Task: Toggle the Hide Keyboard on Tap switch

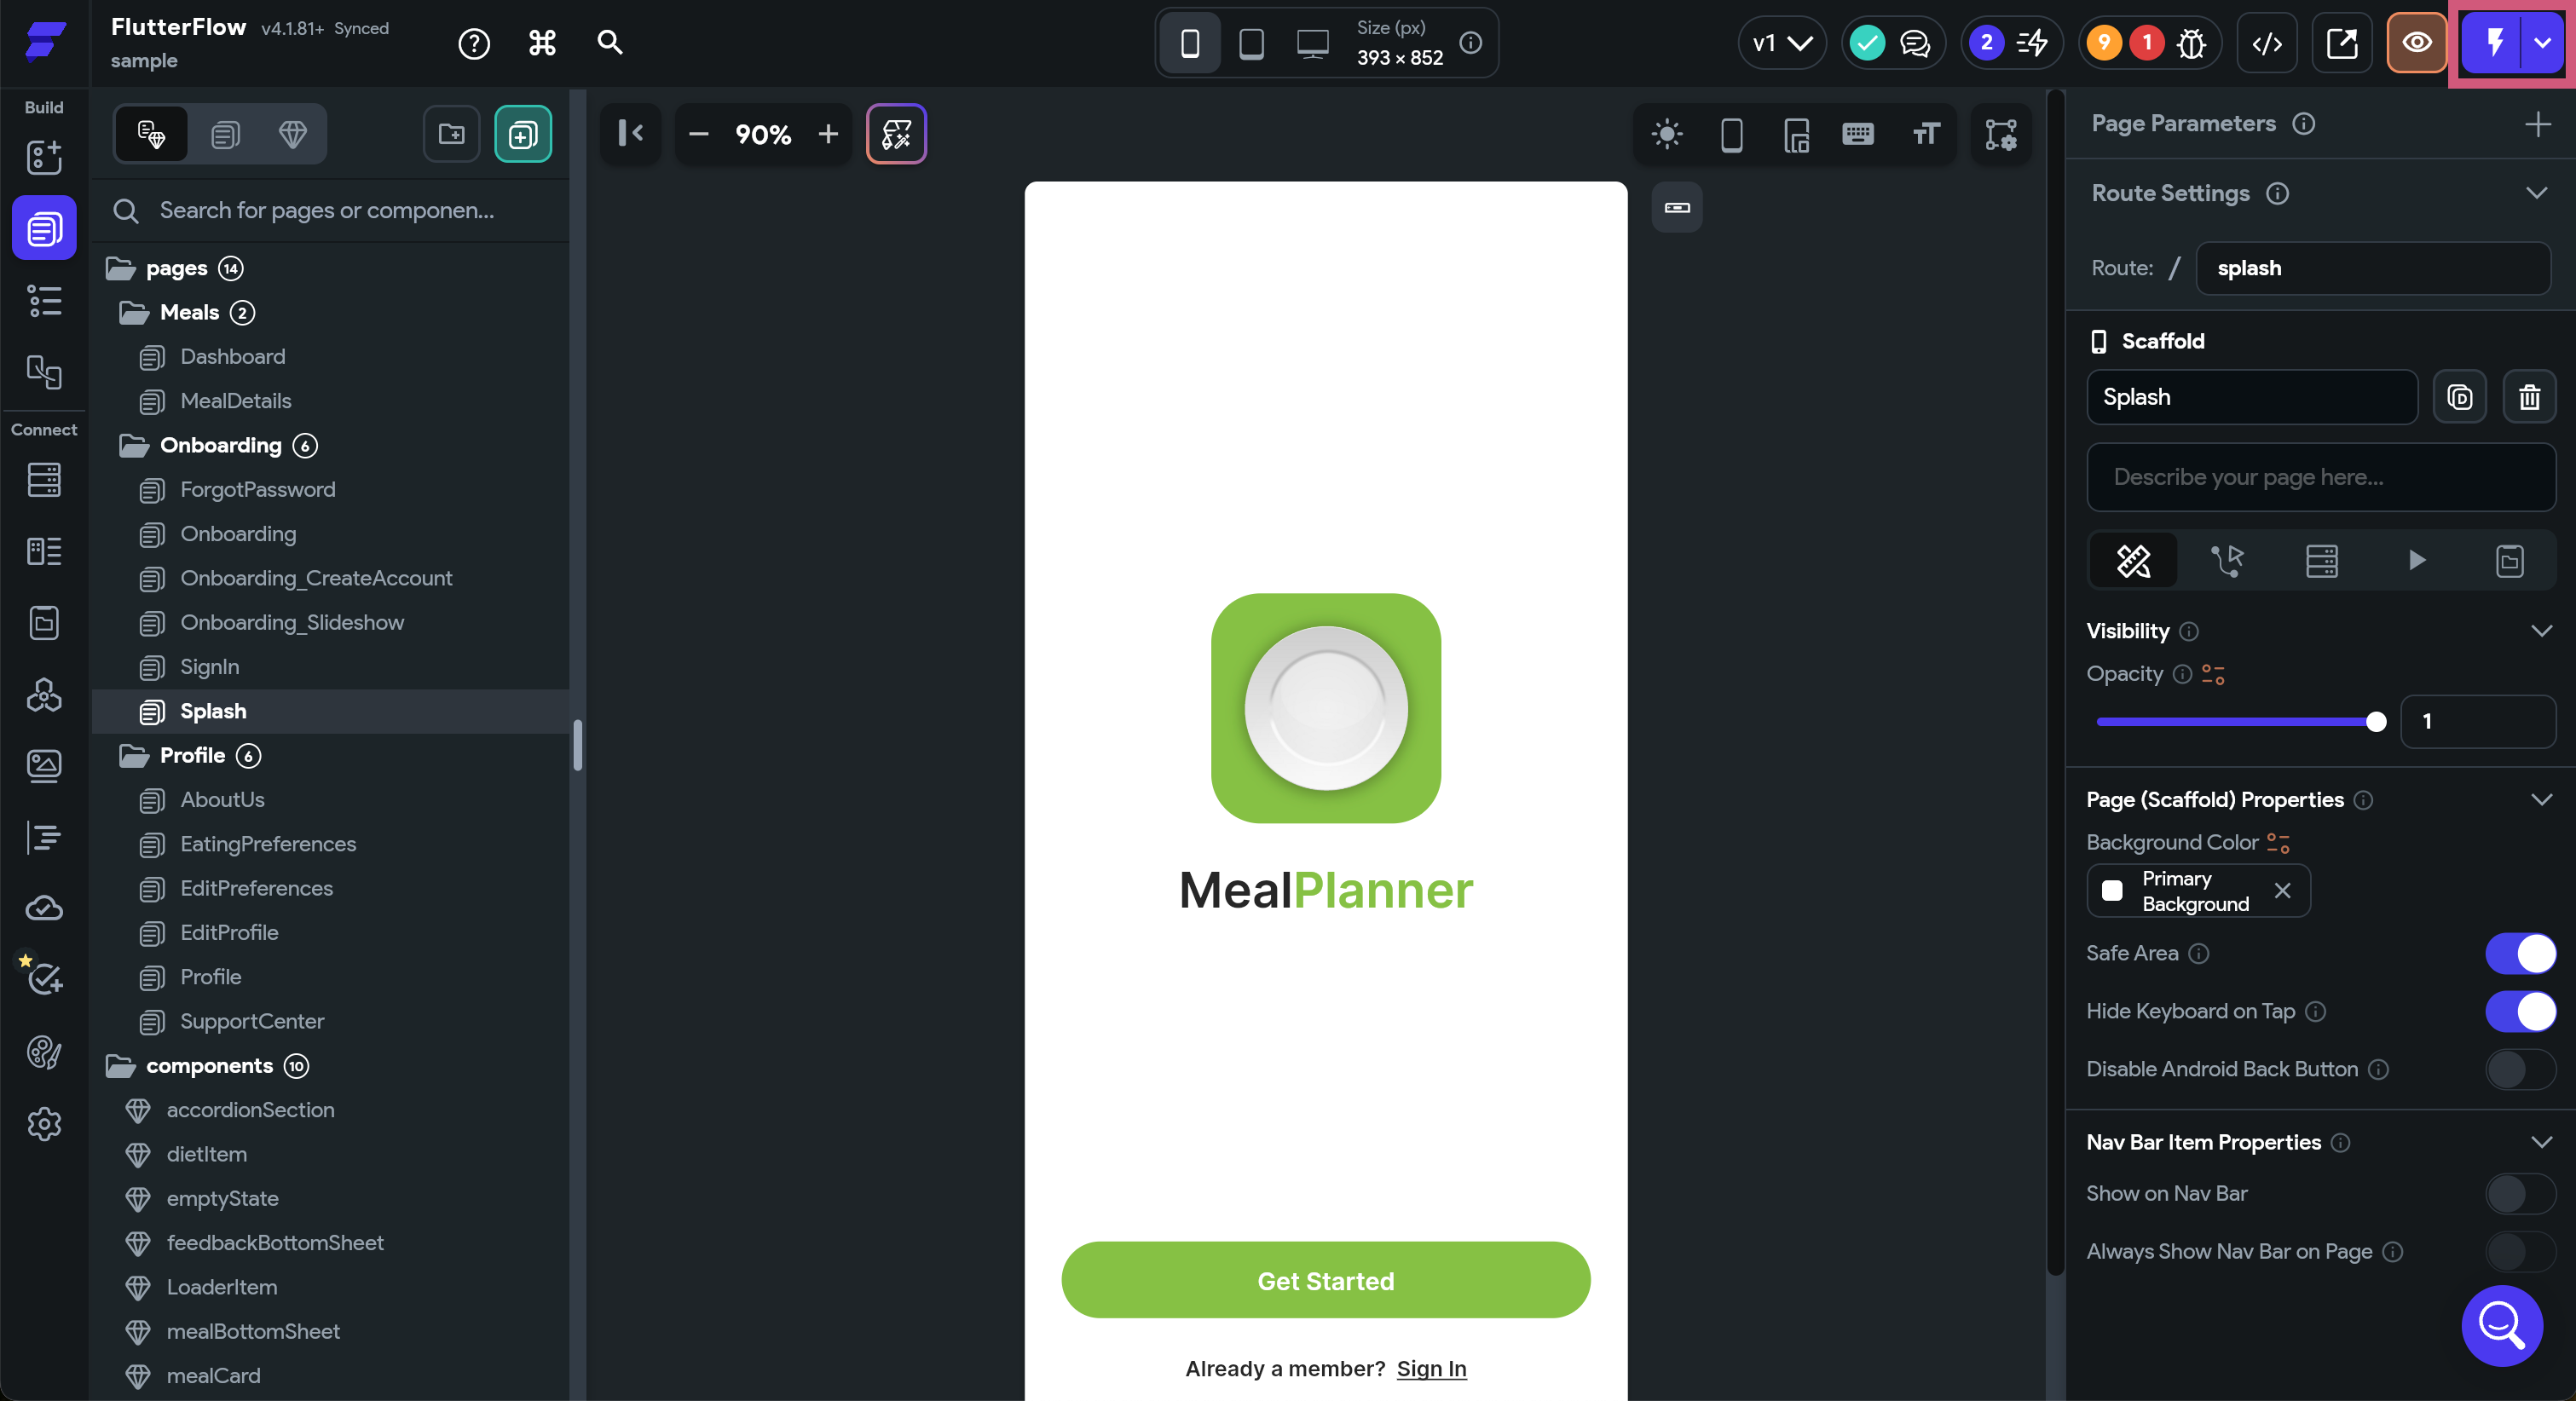Action: 2520,1011
